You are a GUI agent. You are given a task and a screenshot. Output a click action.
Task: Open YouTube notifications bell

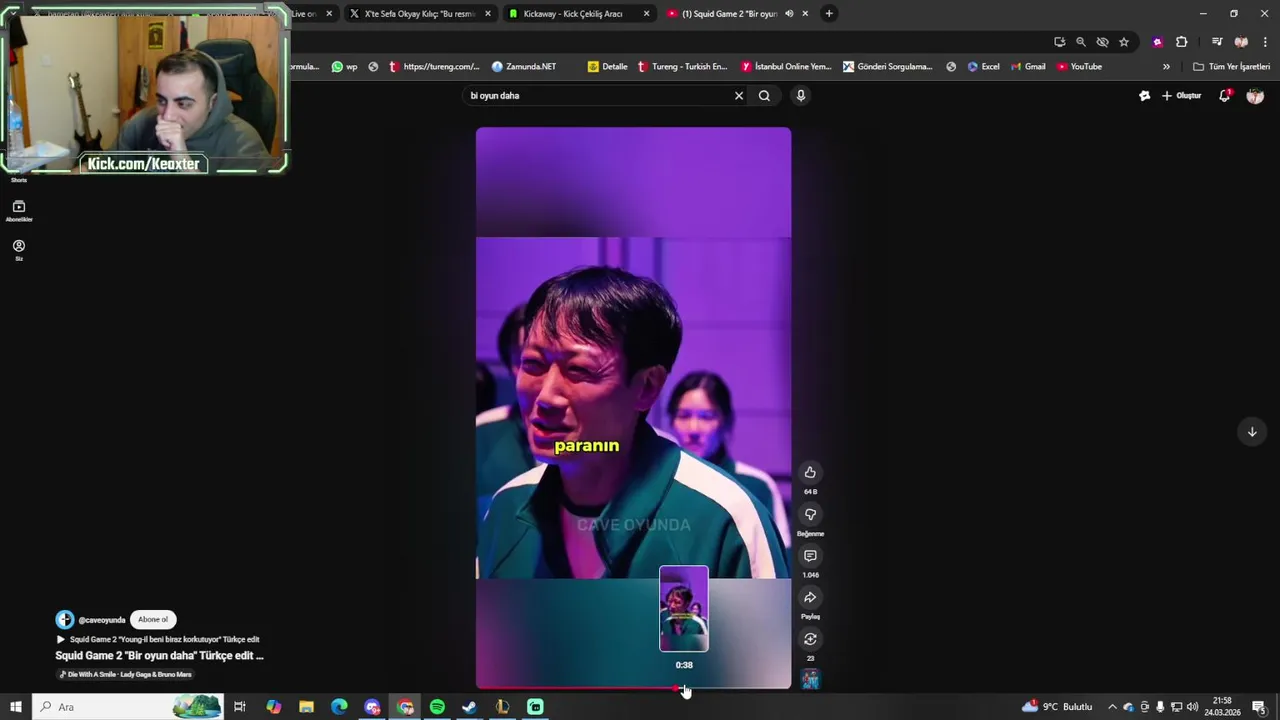1225,96
